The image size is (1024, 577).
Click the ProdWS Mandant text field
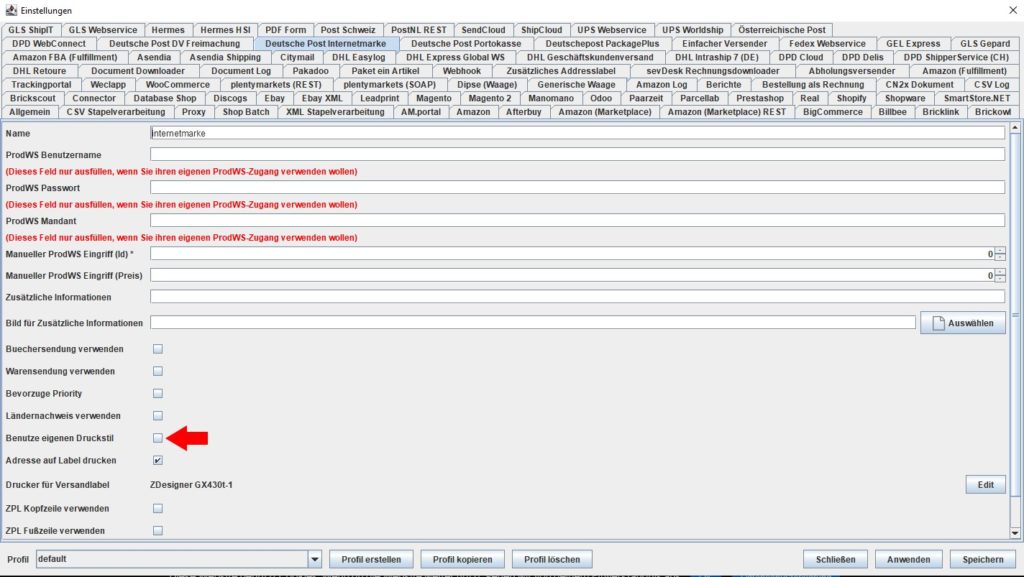click(x=577, y=221)
